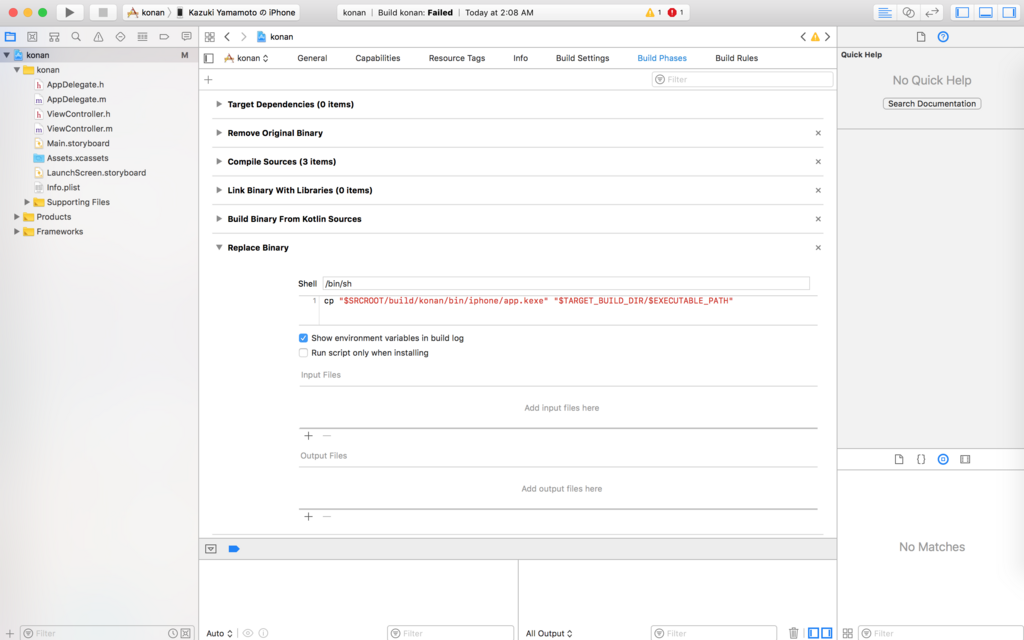Open the Issue navigator warning icon
Viewport: 1024px width, 640px height.
[x=98, y=37]
